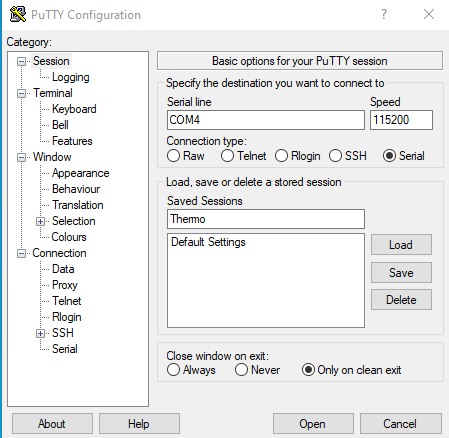
Task: Click the Speed input field
Action: [401, 120]
